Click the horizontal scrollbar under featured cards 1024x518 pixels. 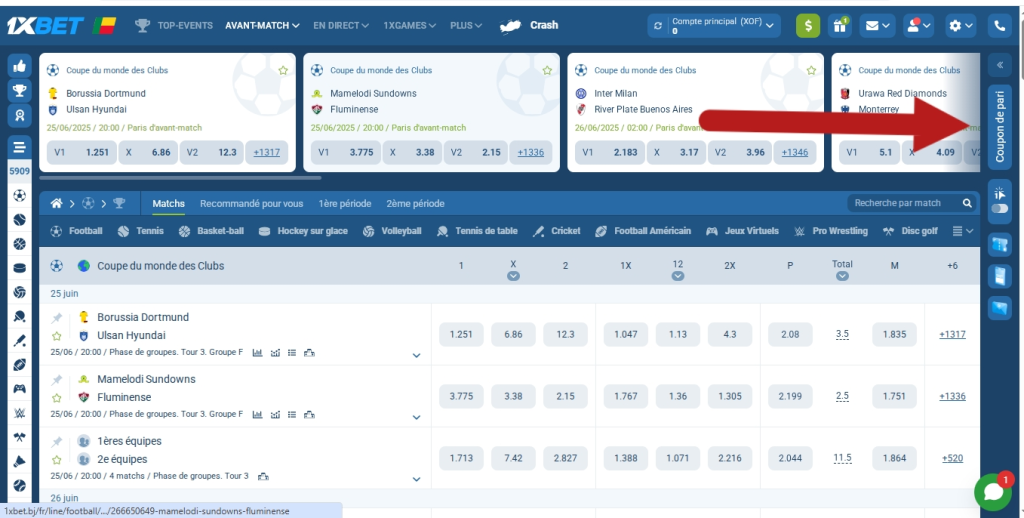click(180, 178)
